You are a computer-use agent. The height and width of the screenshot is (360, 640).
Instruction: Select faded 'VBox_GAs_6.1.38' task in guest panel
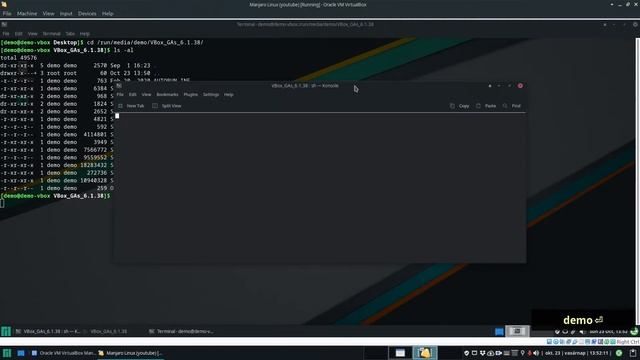coord(105,331)
